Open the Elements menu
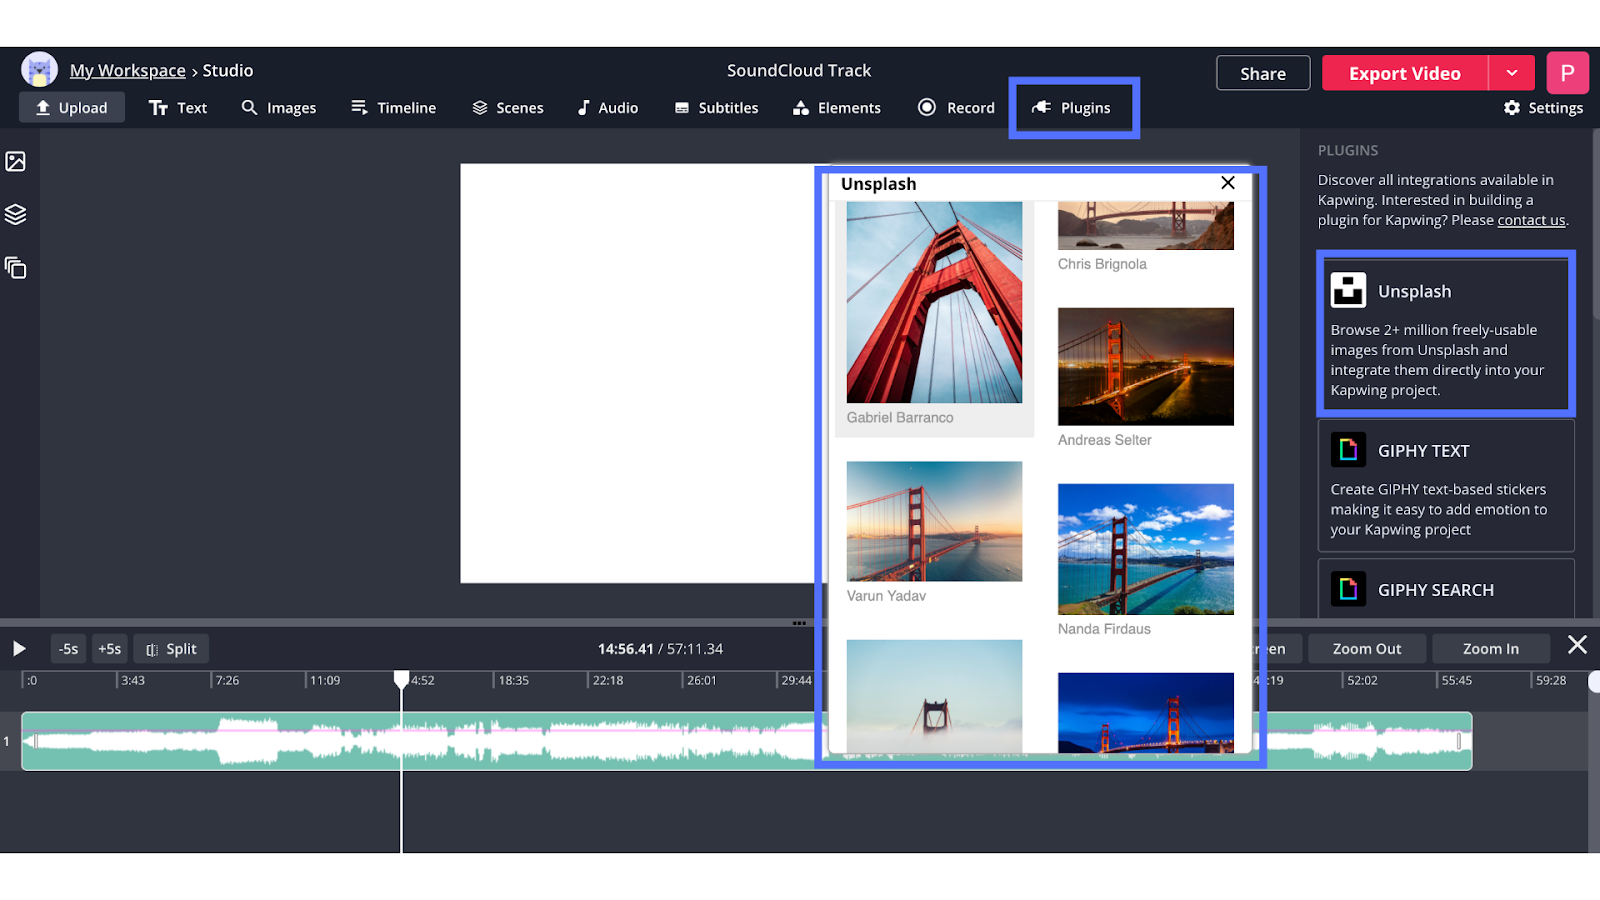 pyautogui.click(x=837, y=108)
